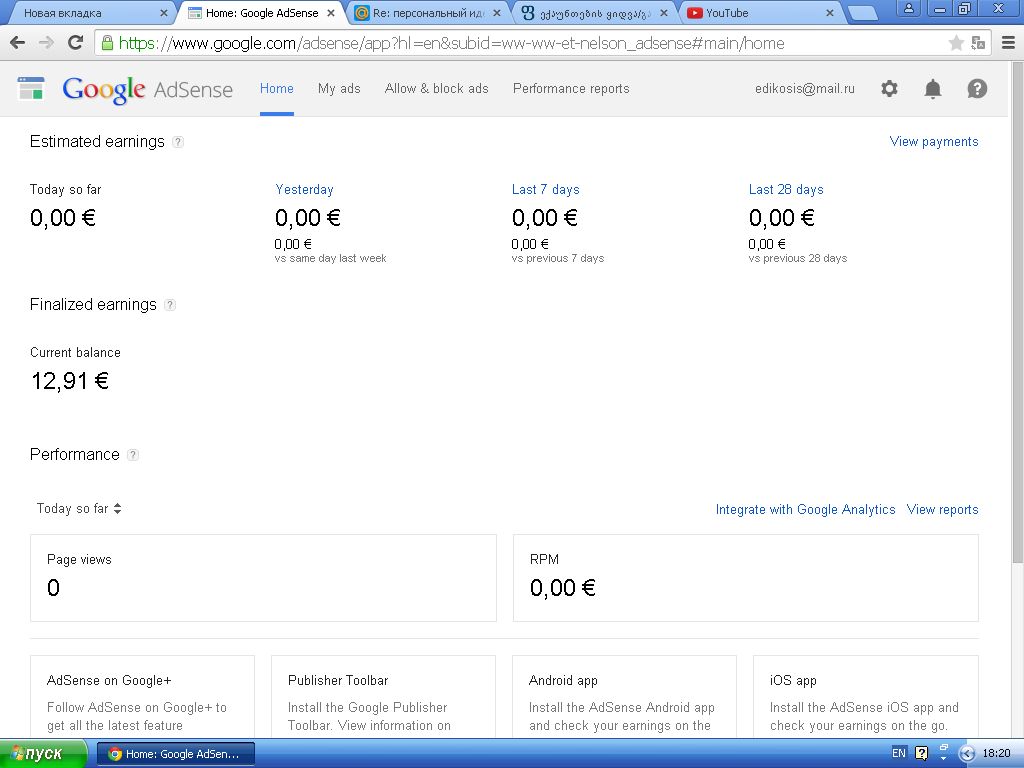
Task: Switch to the Georgian-titled browser tab
Action: coord(594,13)
